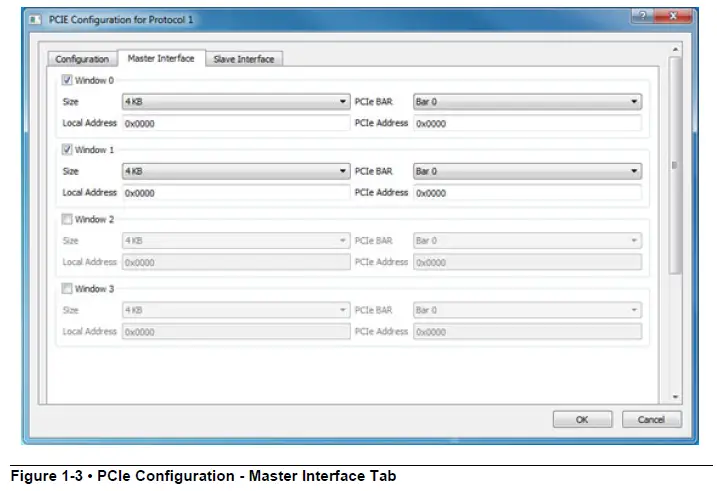
Task: Click the scrollbar down arrow
Action: point(675,397)
